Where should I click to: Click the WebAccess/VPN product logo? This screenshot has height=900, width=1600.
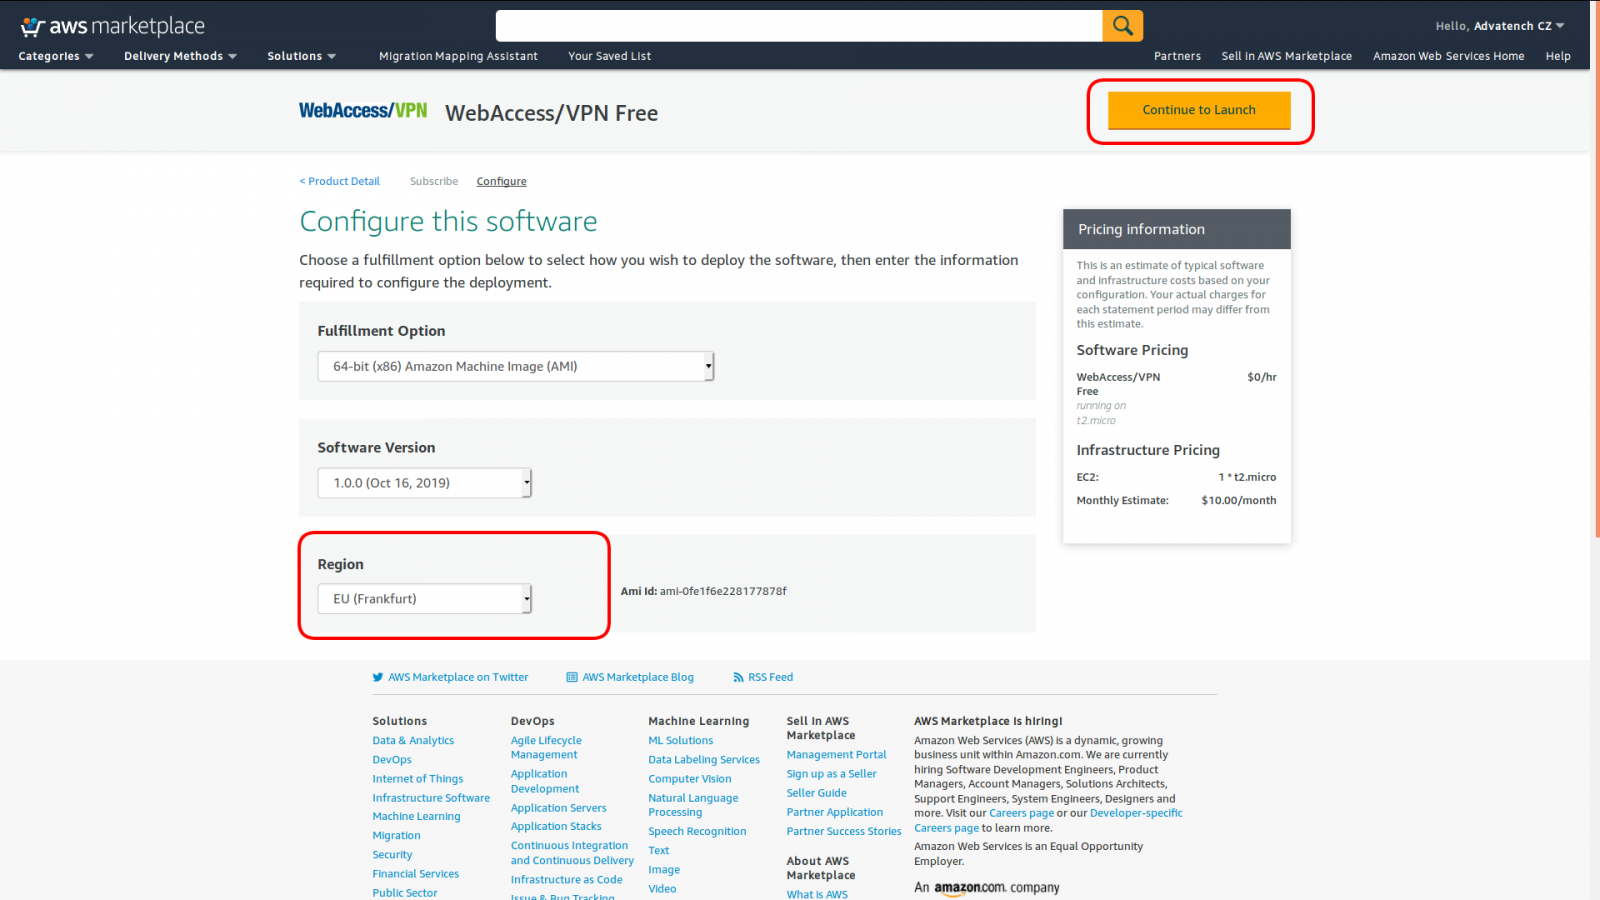pyautogui.click(x=363, y=111)
